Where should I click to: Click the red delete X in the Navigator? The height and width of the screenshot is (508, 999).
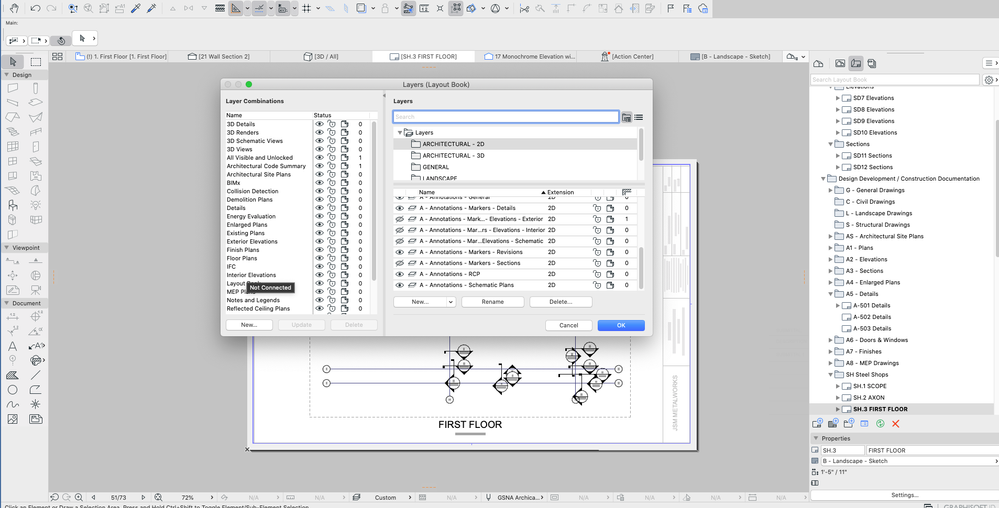coord(895,424)
